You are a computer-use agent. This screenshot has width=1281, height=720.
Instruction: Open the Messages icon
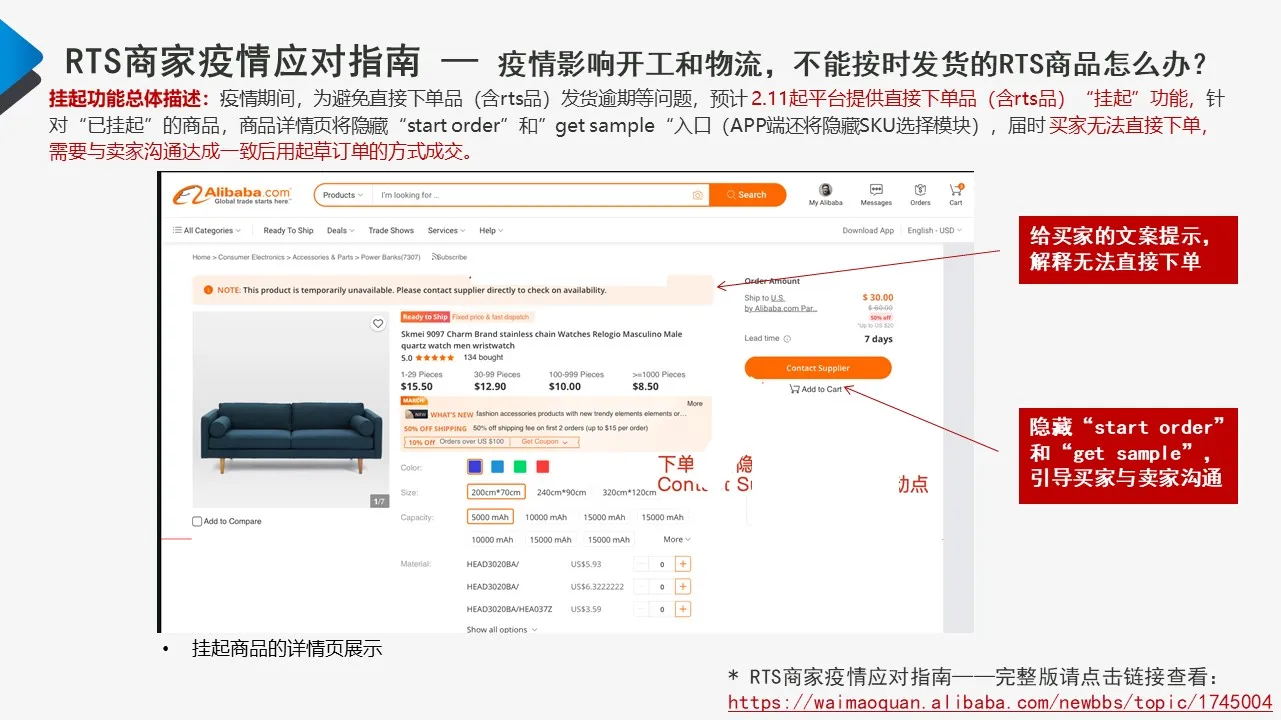[x=876, y=190]
